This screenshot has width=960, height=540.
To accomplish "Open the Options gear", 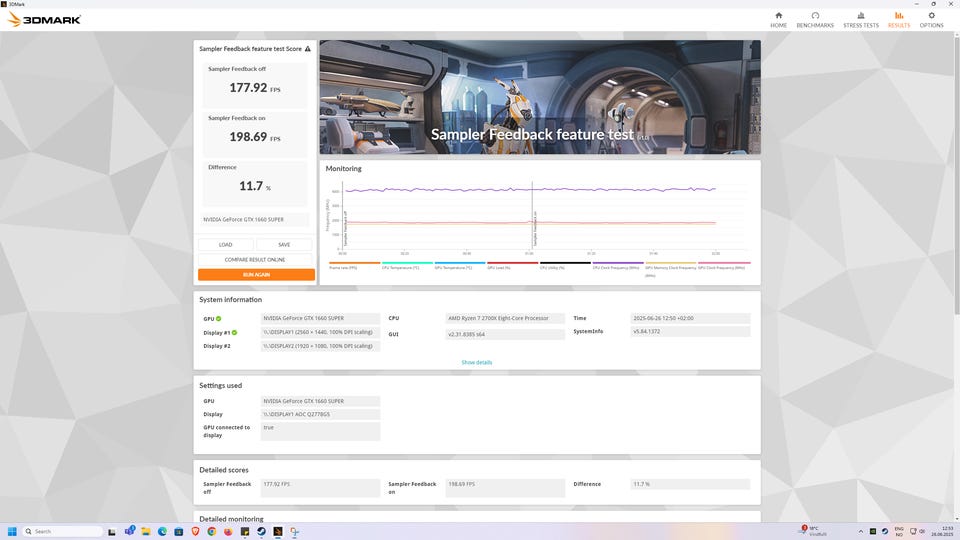I will point(931,18).
